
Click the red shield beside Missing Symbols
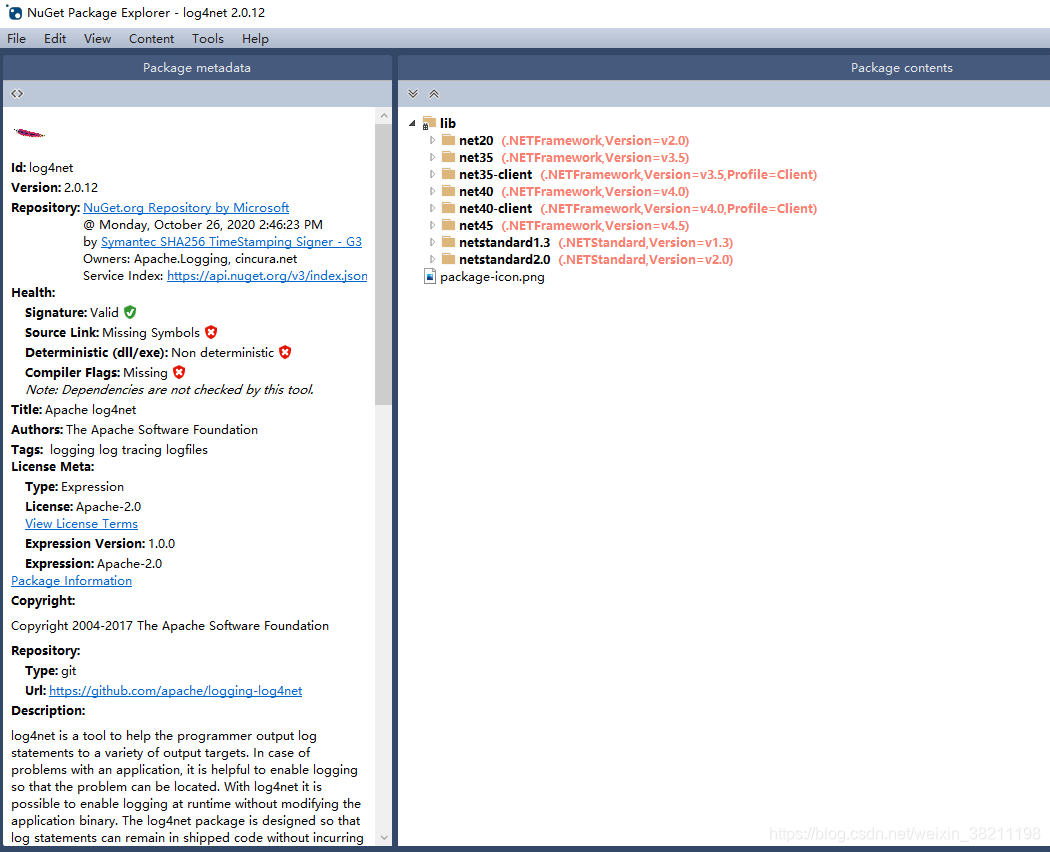(211, 332)
